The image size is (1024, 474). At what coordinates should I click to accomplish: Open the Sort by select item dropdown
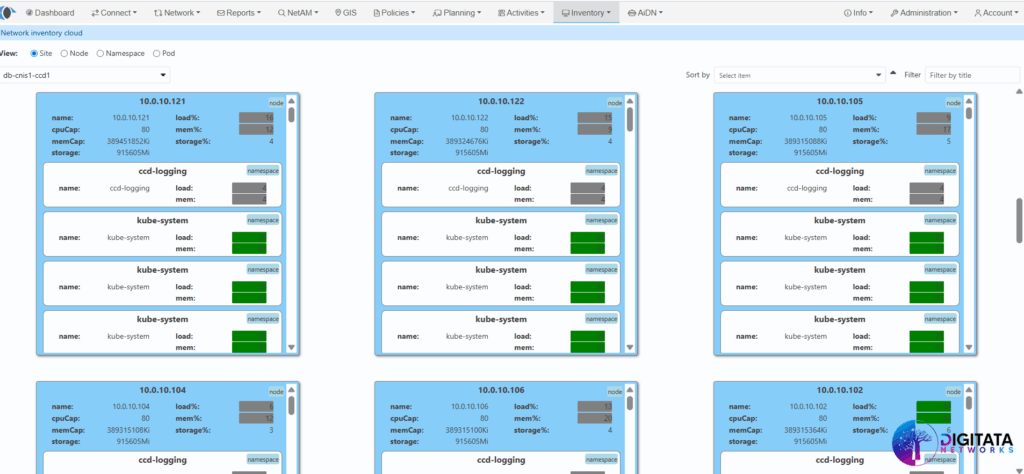tap(799, 75)
